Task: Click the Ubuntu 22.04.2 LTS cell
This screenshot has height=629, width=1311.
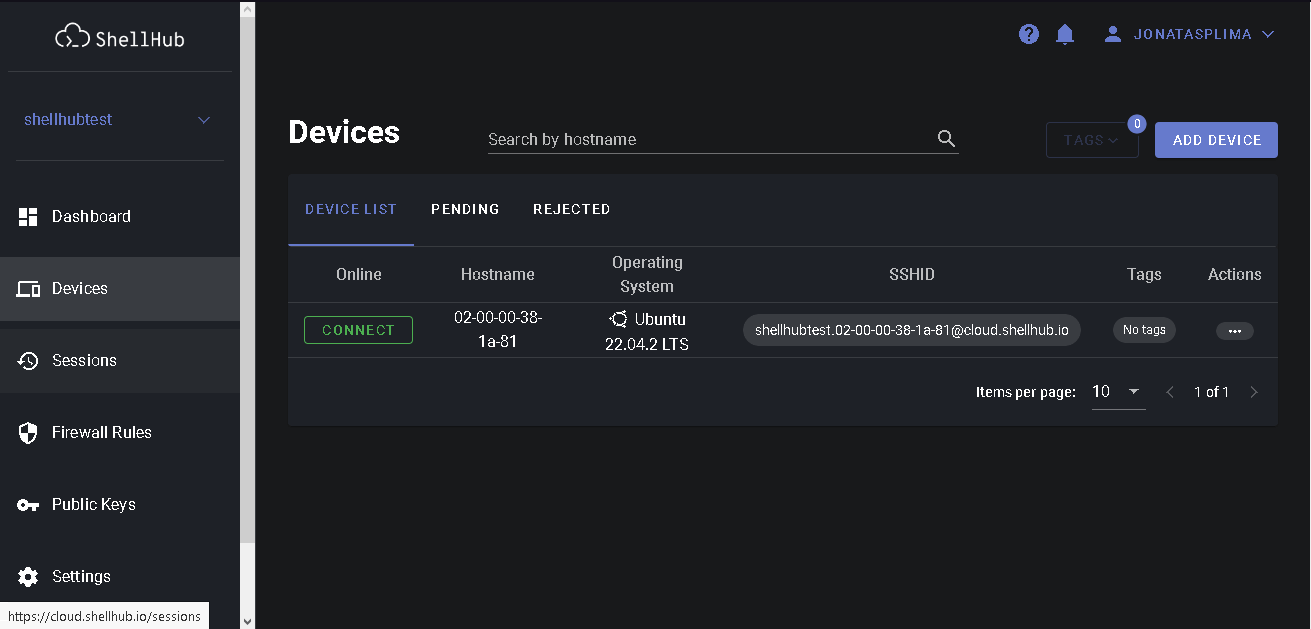Action: click(x=647, y=331)
